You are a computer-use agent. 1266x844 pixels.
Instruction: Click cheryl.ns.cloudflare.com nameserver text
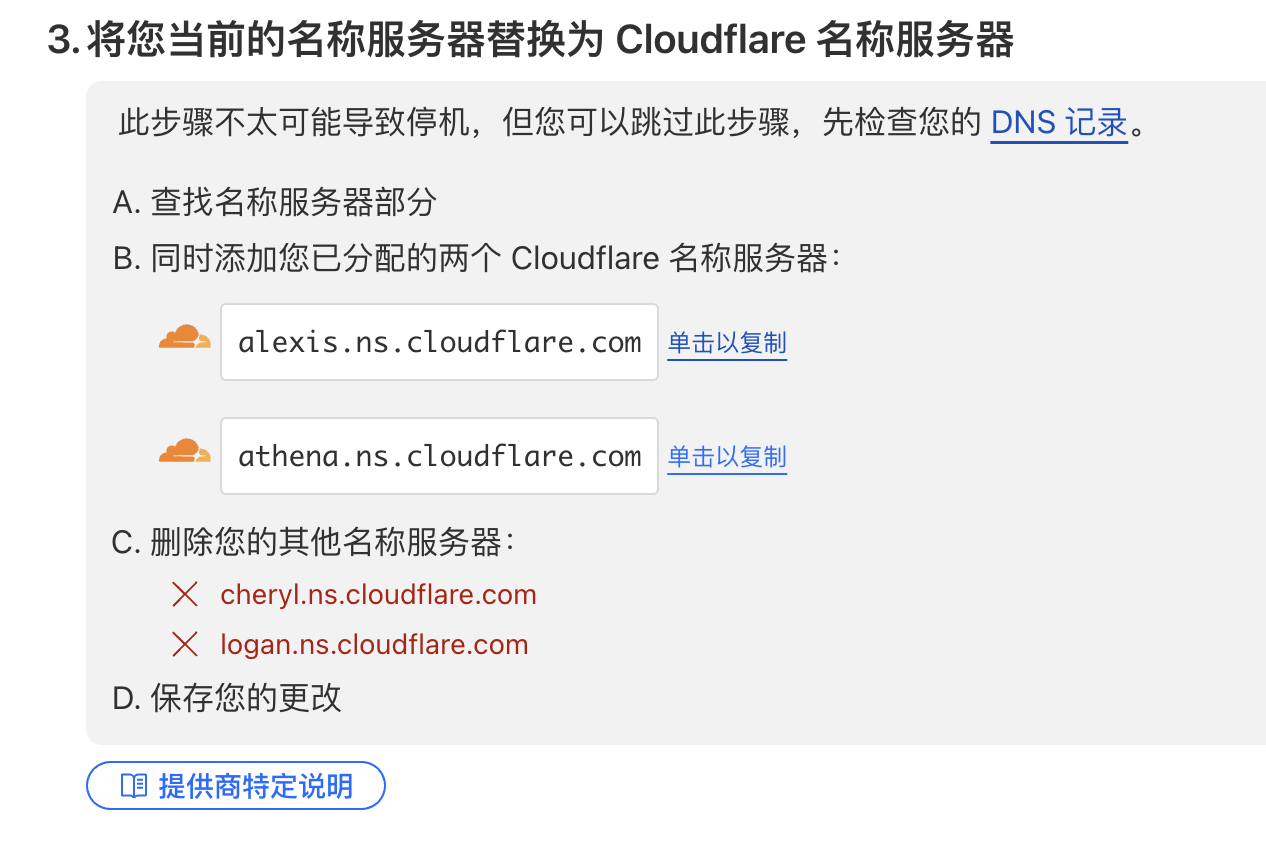[378, 595]
